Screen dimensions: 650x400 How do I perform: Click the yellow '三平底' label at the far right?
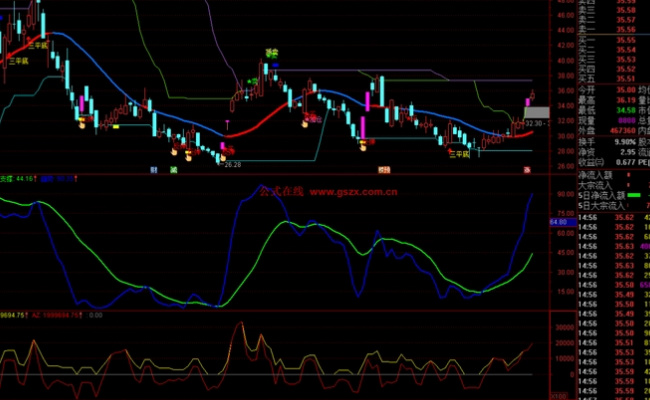[459, 154]
